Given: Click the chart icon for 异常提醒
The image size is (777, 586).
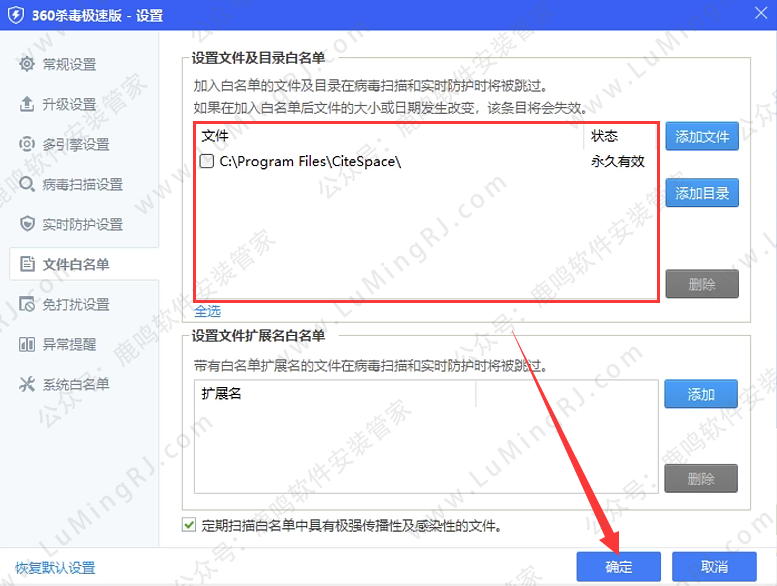Looking at the screenshot, I should (27, 344).
